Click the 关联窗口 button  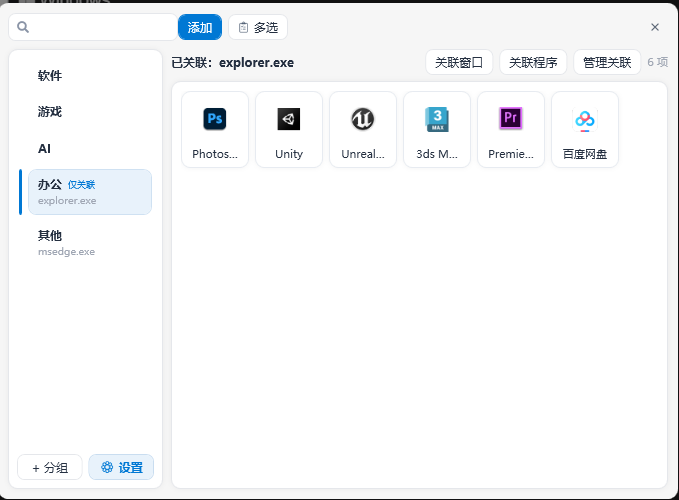click(x=459, y=62)
